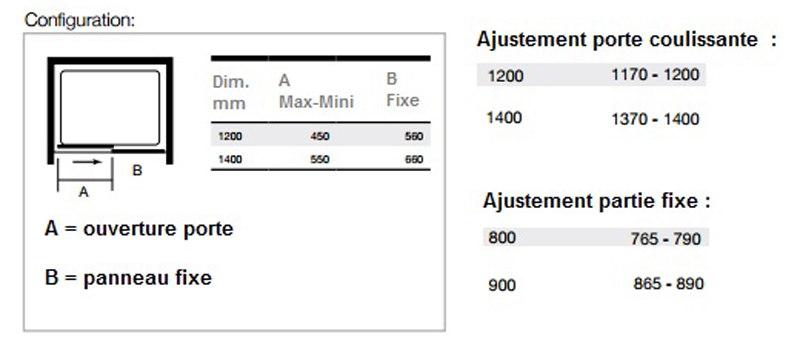Click the 1400 row in dimension table
800x360 pixels.
(320, 159)
